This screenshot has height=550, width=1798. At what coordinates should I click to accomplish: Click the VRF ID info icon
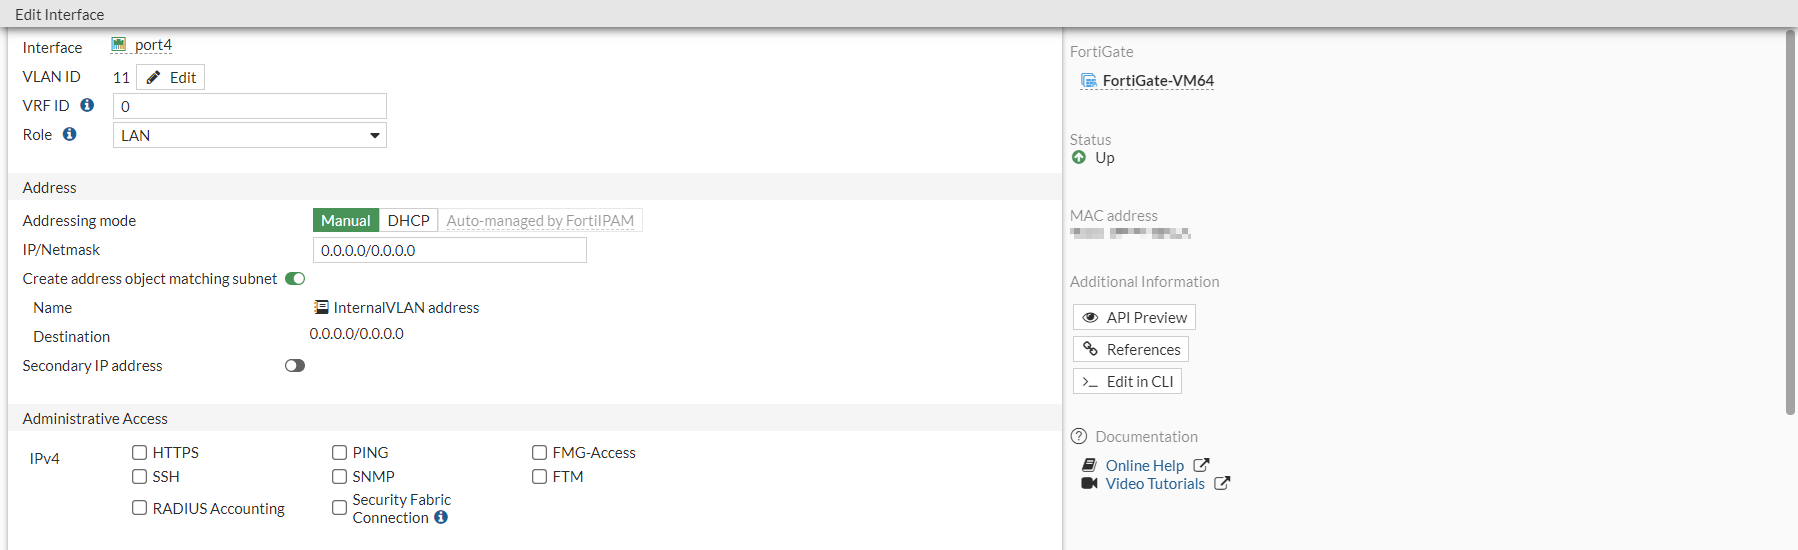click(87, 105)
